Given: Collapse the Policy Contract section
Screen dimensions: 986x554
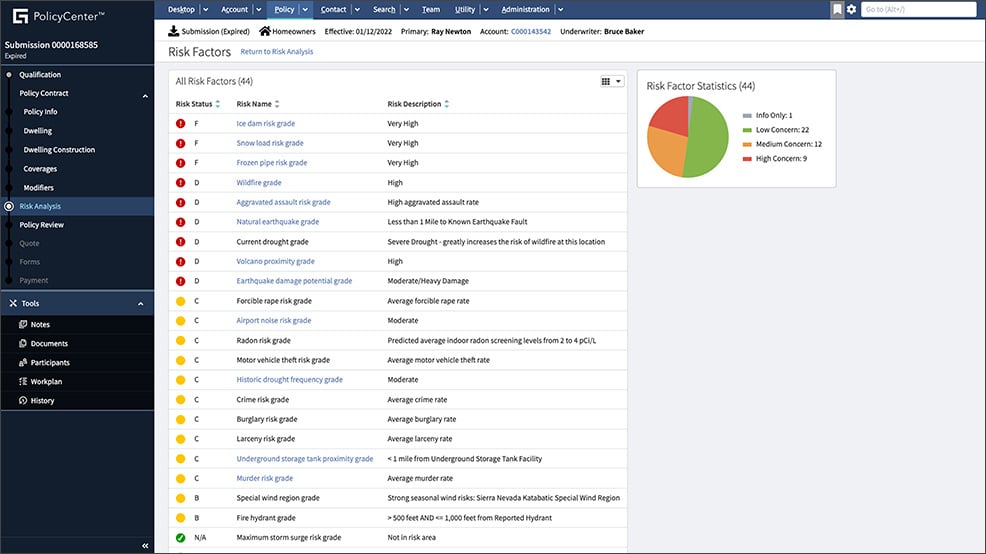Looking at the screenshot, I should [x=145, y=94].
